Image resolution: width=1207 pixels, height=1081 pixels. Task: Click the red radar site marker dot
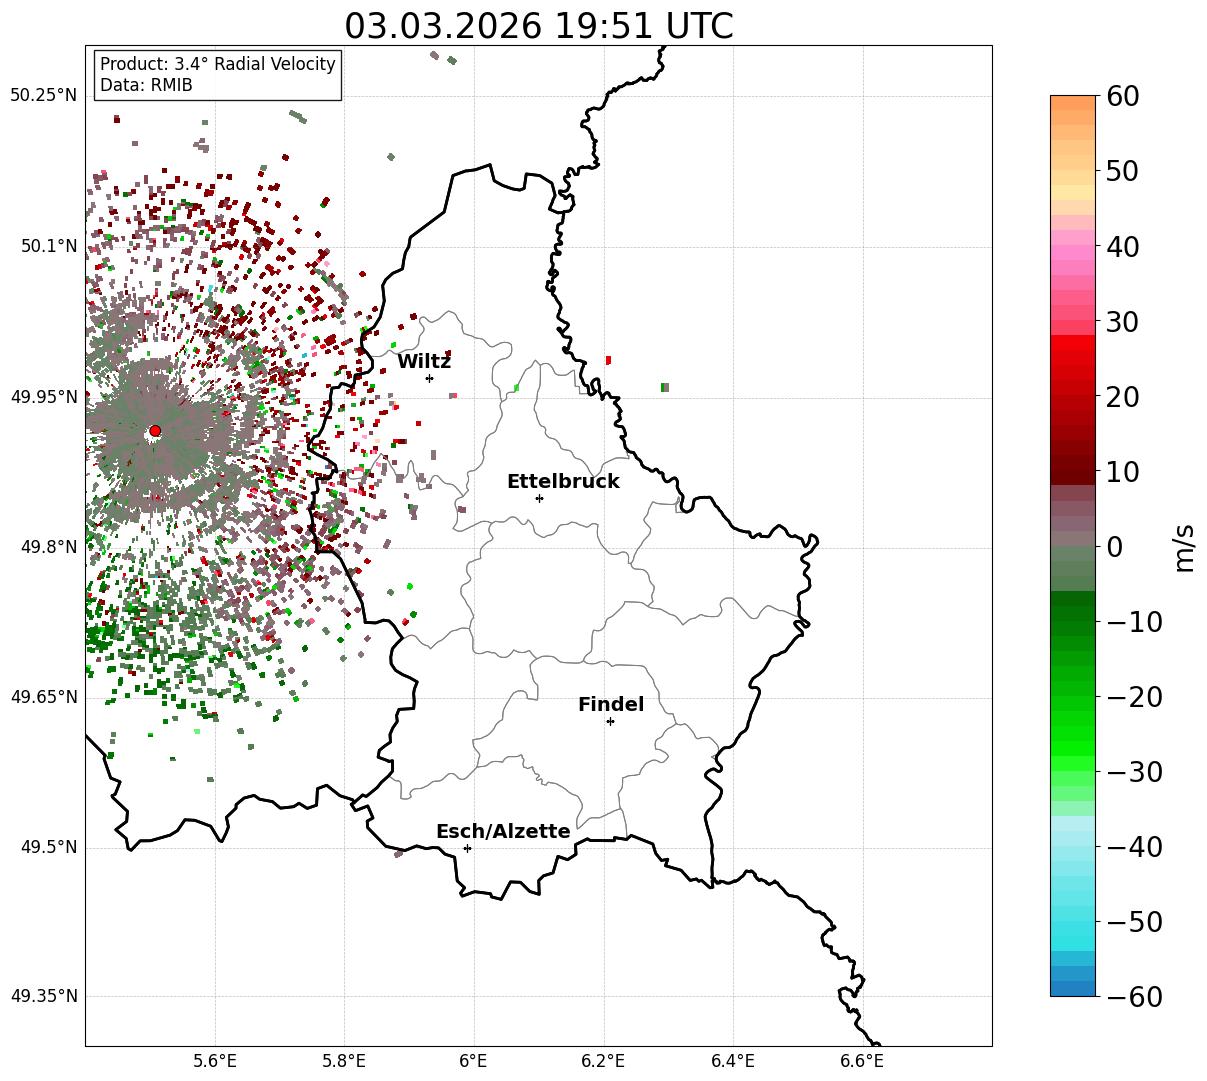point(155,431)
